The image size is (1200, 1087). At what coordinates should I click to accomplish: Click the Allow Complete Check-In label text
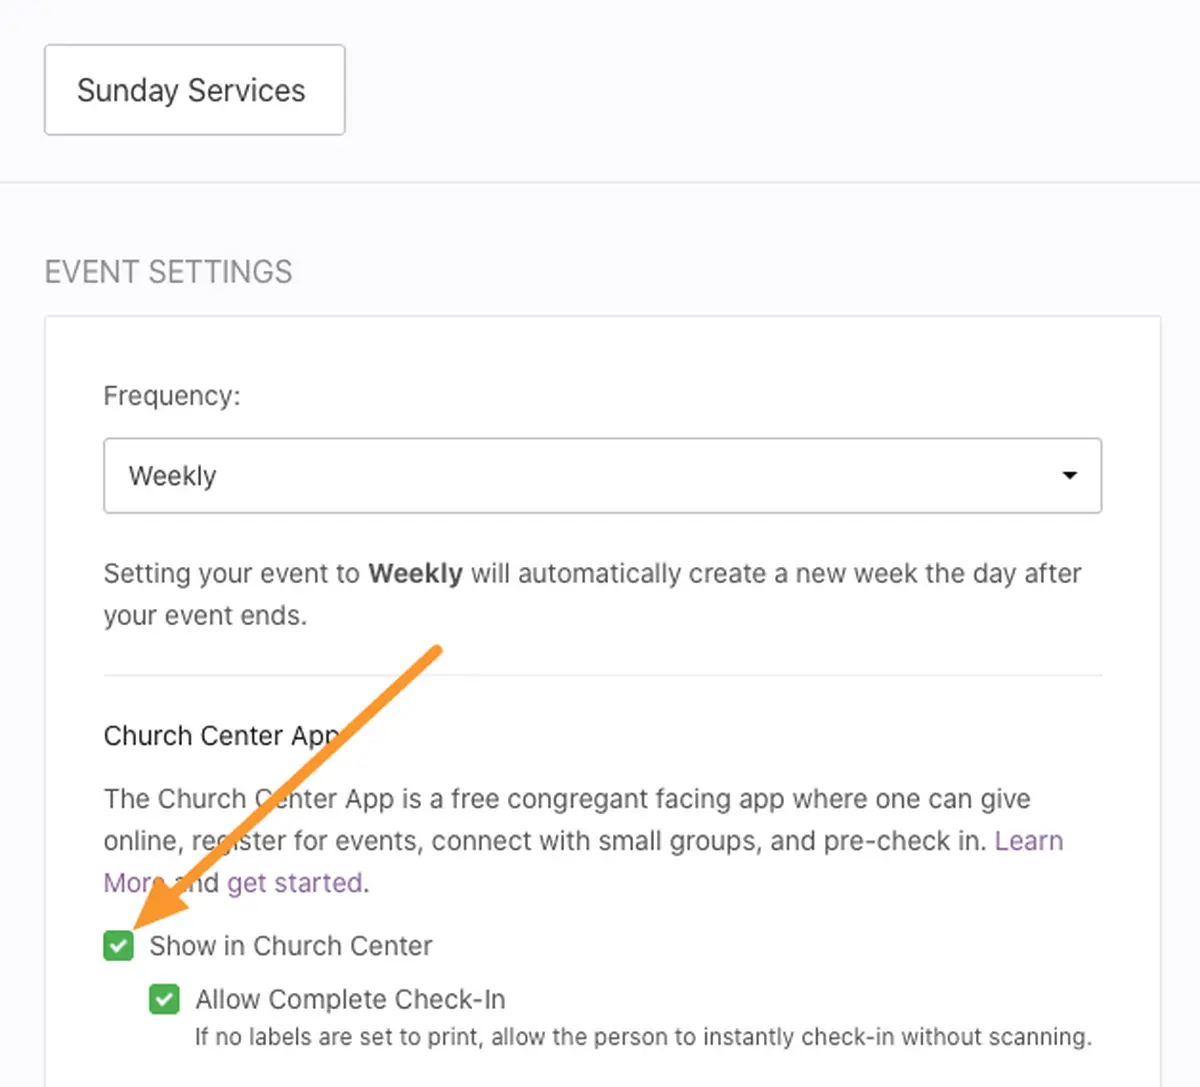pyautogui.click(x=350, y=999)
